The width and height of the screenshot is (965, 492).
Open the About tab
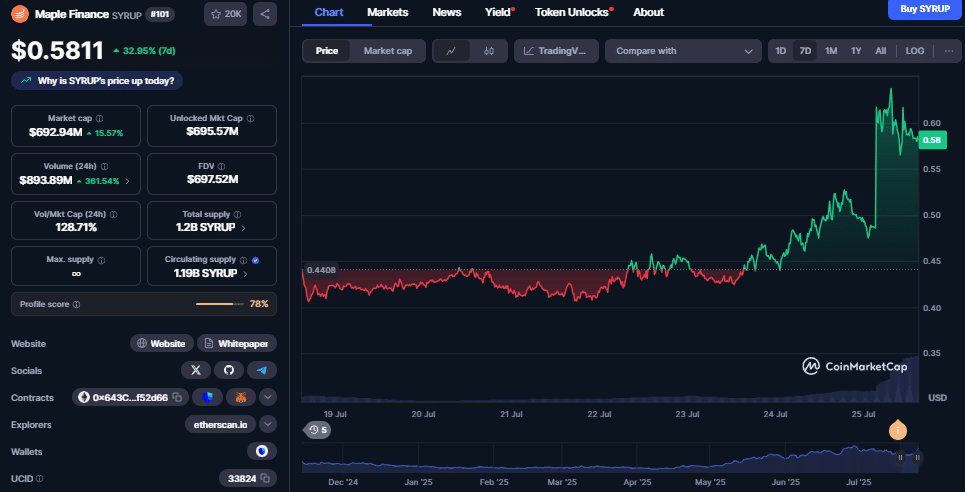click(649, 12)
